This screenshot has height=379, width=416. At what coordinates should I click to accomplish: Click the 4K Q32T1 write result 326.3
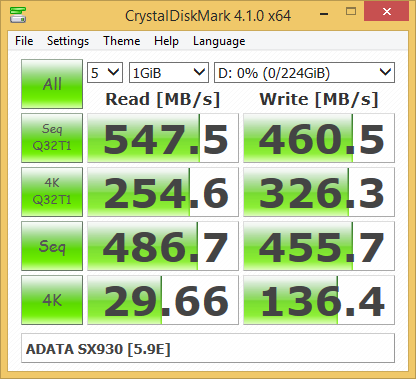coord(319,192)
